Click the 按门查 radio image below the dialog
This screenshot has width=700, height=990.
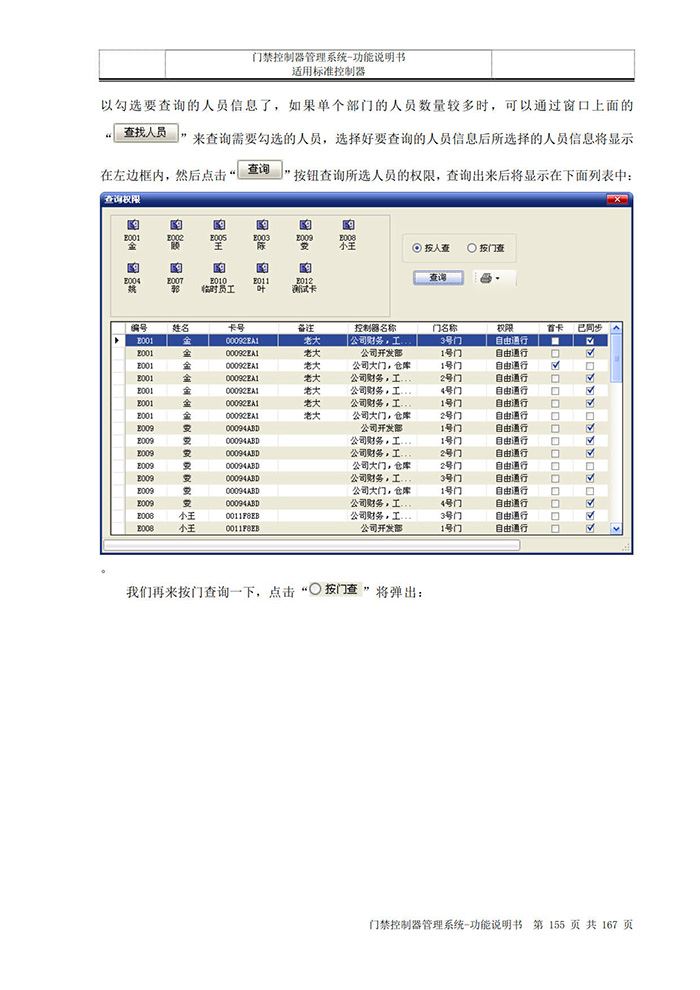coord(334,589)
